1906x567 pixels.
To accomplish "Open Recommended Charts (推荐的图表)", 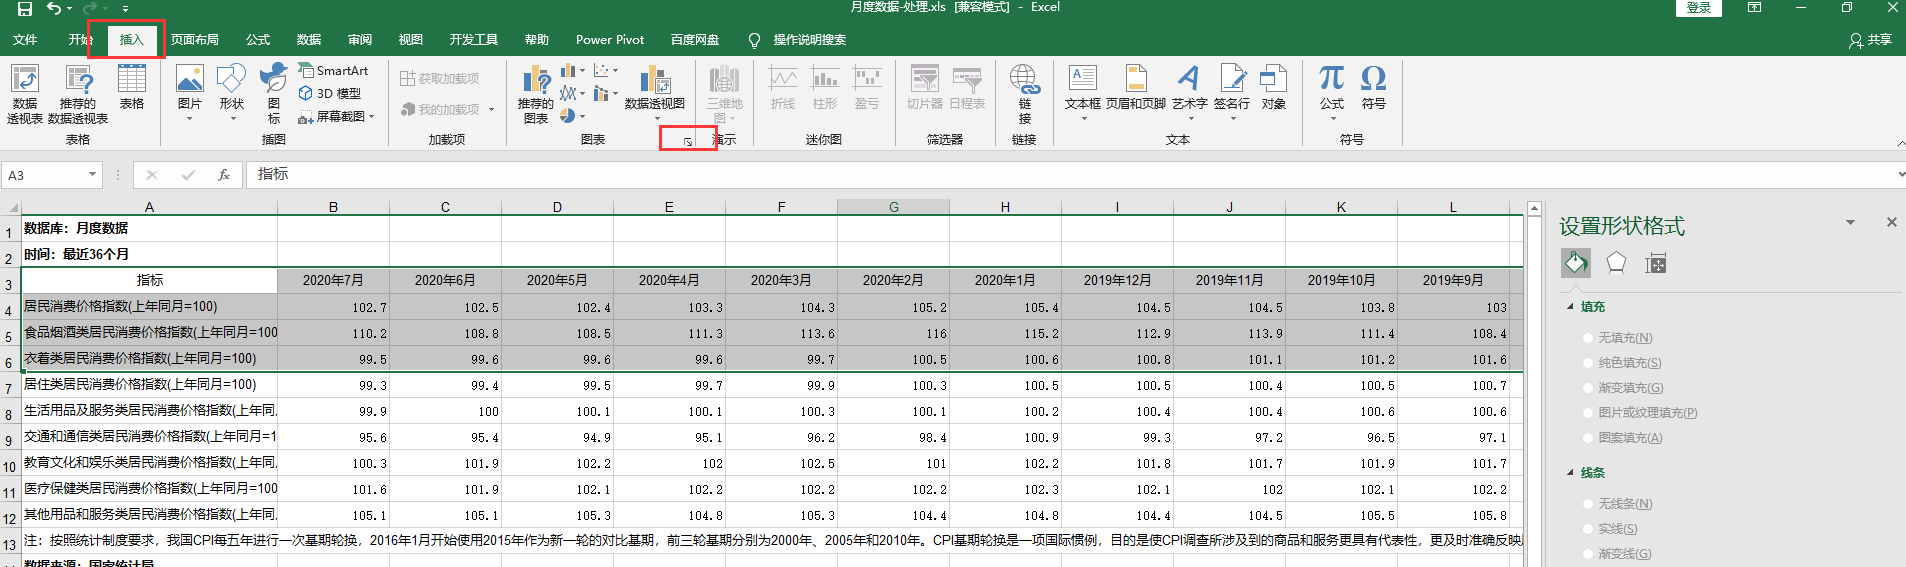I will [x=536, y=94].
